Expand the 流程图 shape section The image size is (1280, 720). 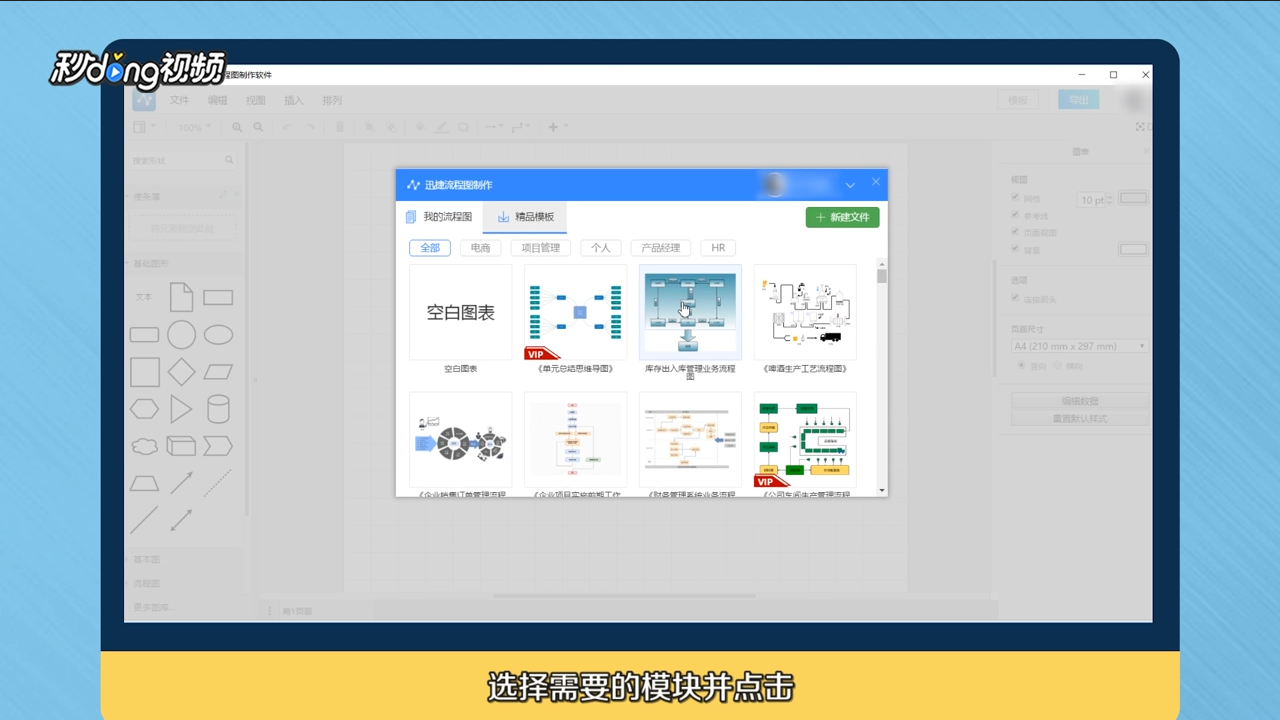[x=147, y=583]
